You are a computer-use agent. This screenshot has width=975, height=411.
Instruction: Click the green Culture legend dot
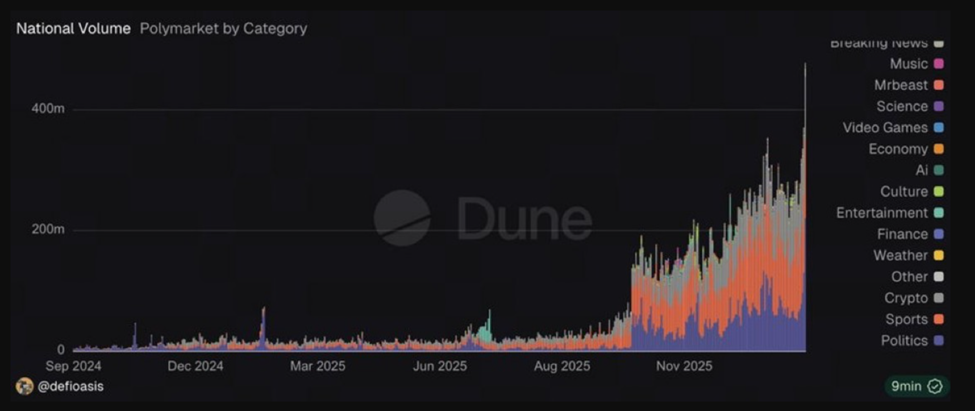939,192
